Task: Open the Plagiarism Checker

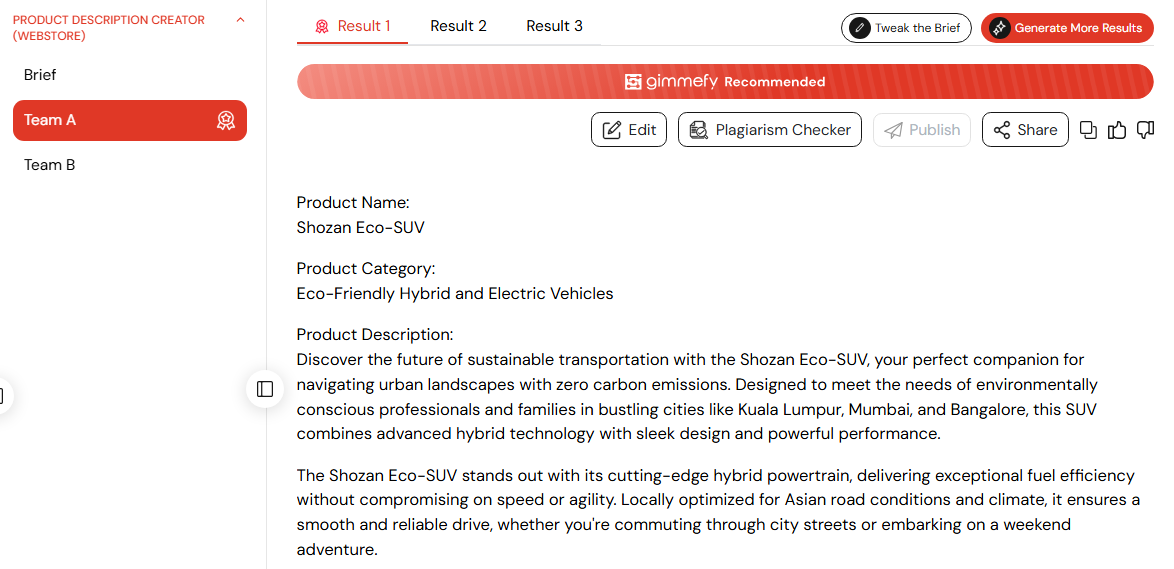Action: point(770,130)
